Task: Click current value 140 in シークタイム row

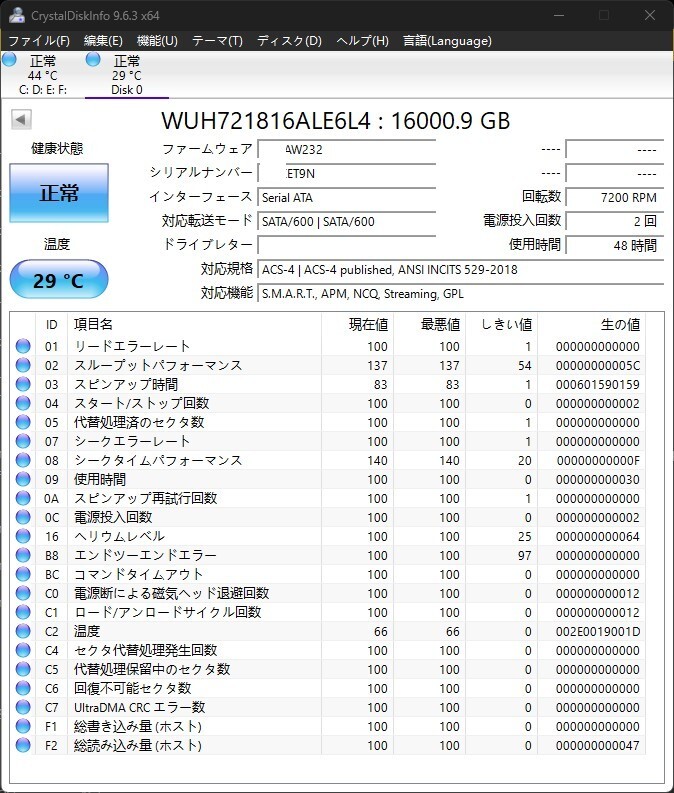Action: 377,460
